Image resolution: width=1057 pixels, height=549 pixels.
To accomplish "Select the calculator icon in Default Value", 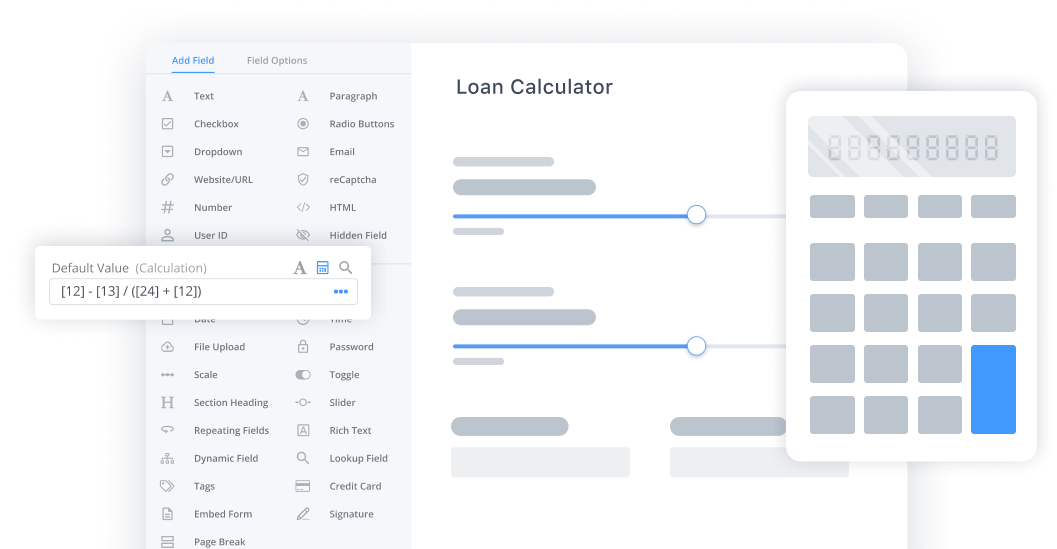I will coord(323,268).
